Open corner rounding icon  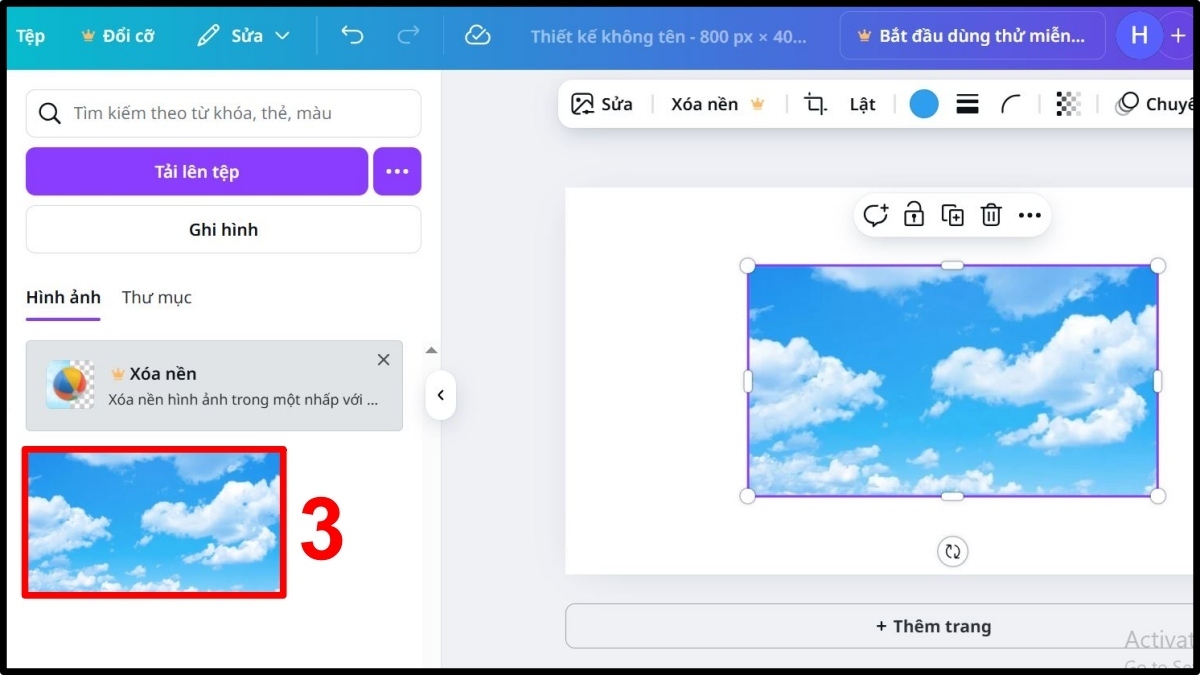point(1011,104)
